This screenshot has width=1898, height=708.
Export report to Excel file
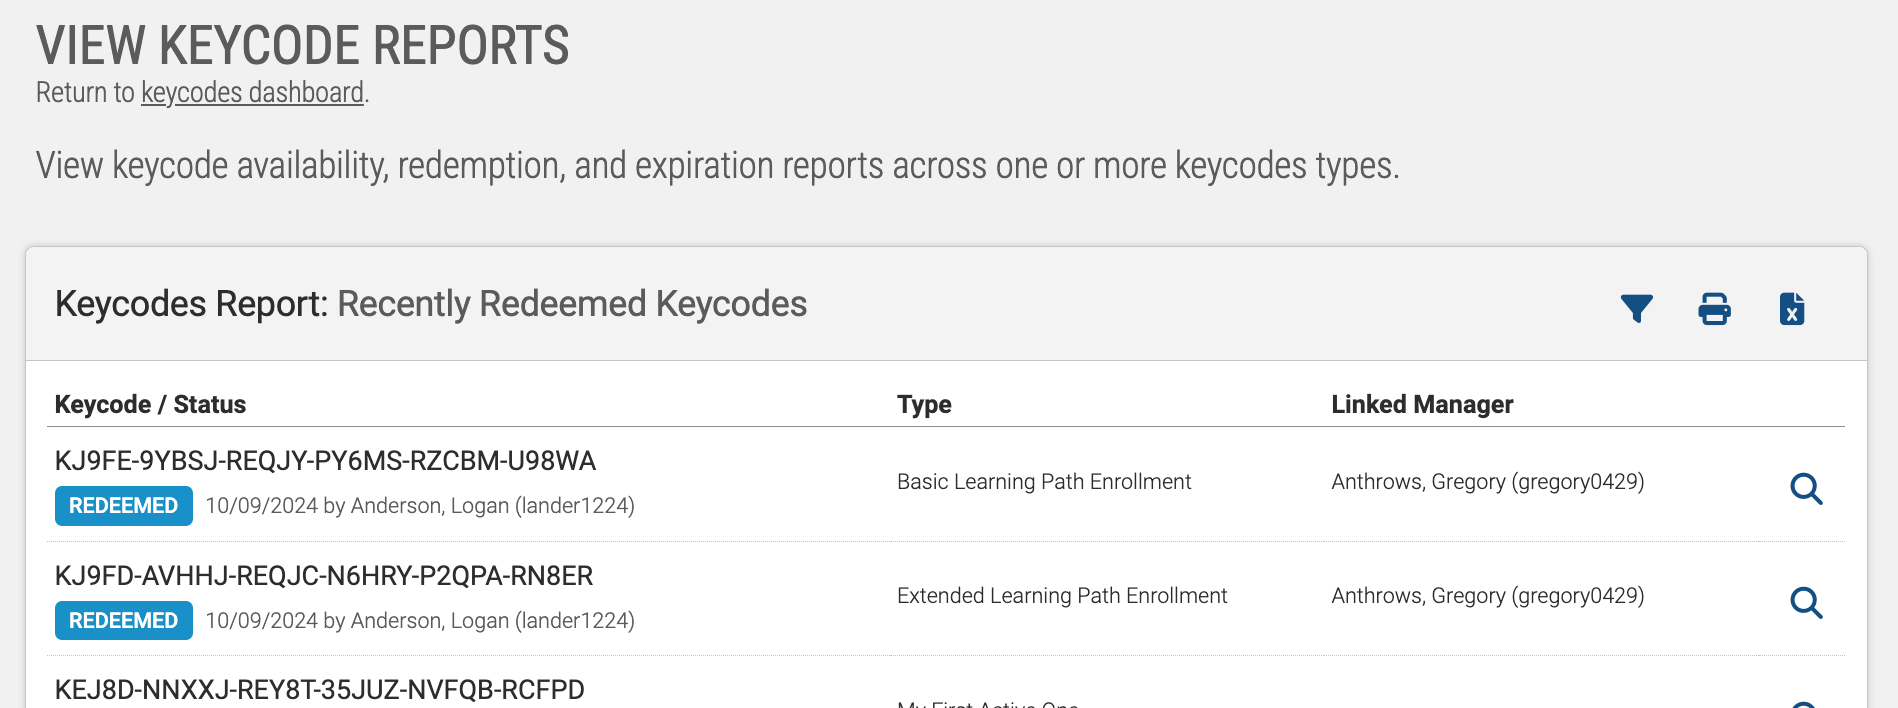[x=1792, y=308]
